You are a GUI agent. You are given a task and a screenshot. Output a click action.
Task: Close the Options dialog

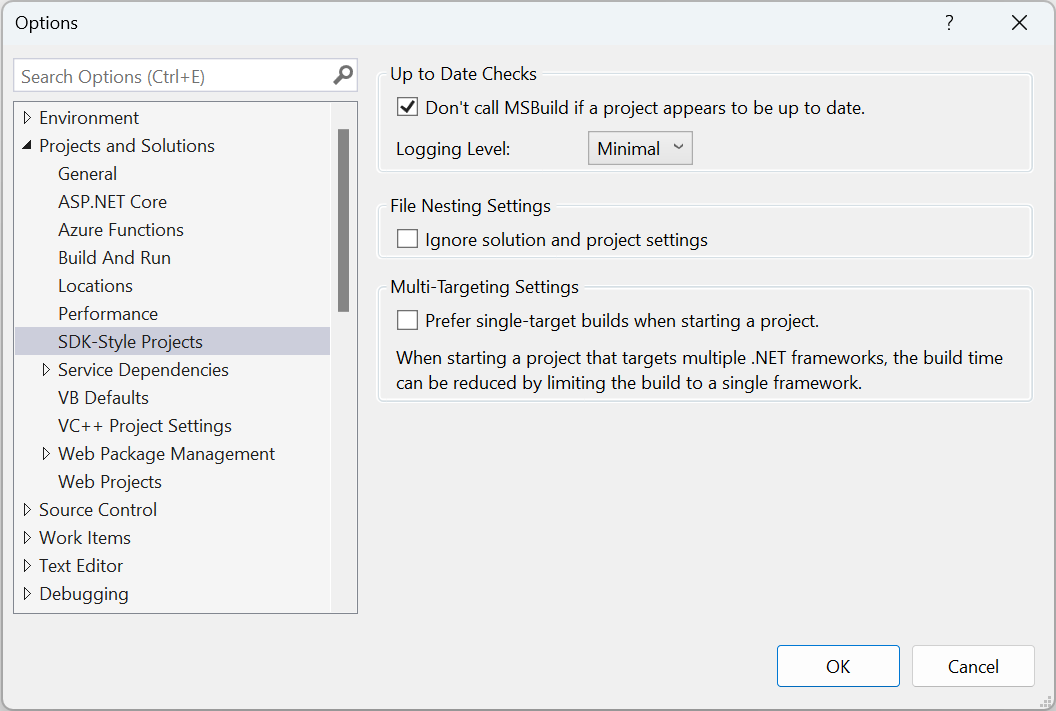[x=1020, y=23]
